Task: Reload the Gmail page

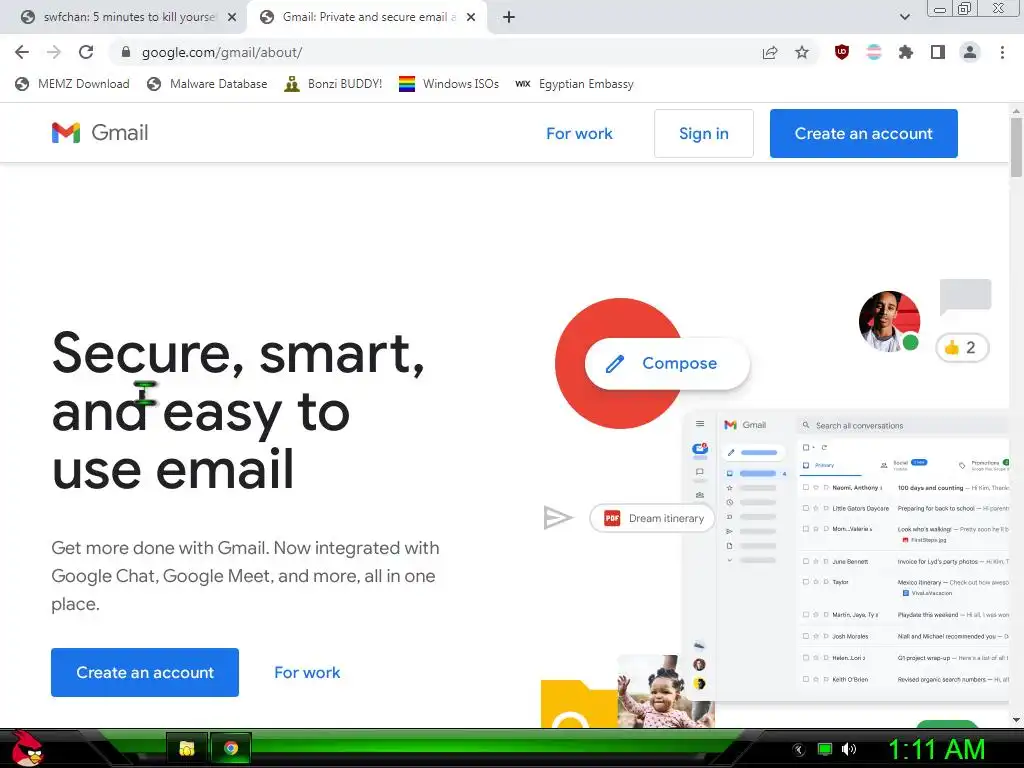Action: [86, 52]
